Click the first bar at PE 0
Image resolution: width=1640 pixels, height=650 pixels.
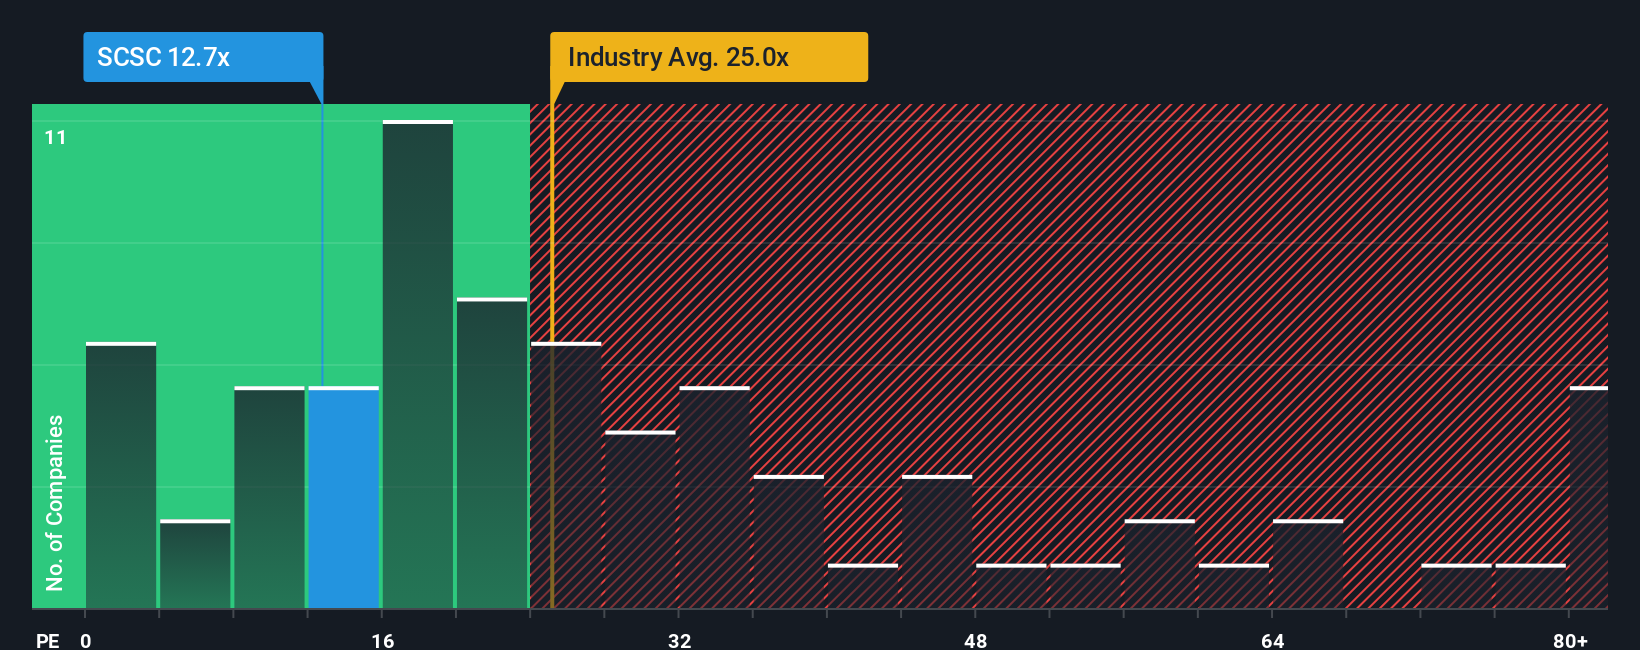pos(121,475)
